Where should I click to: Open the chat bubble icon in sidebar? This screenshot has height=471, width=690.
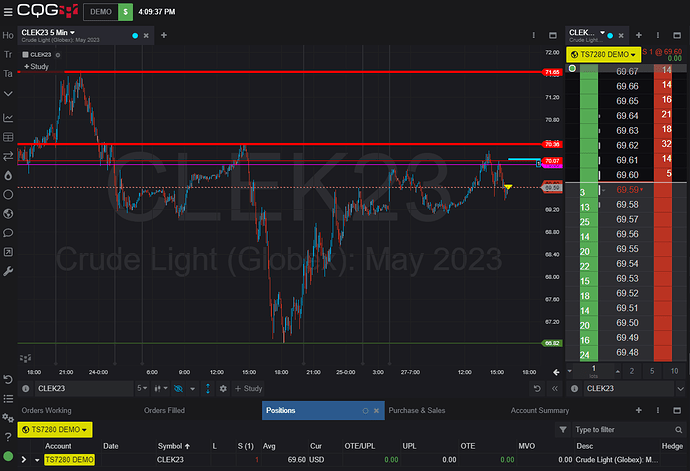8,233
